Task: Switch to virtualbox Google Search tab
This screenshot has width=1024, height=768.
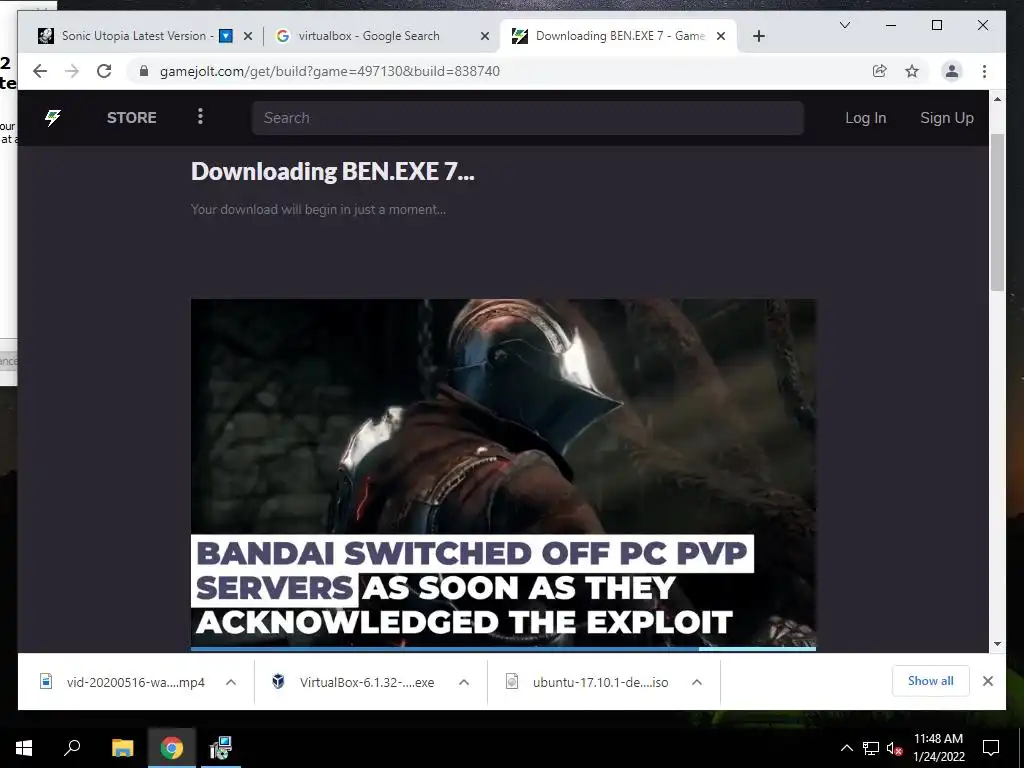Action: pos(369,36)
